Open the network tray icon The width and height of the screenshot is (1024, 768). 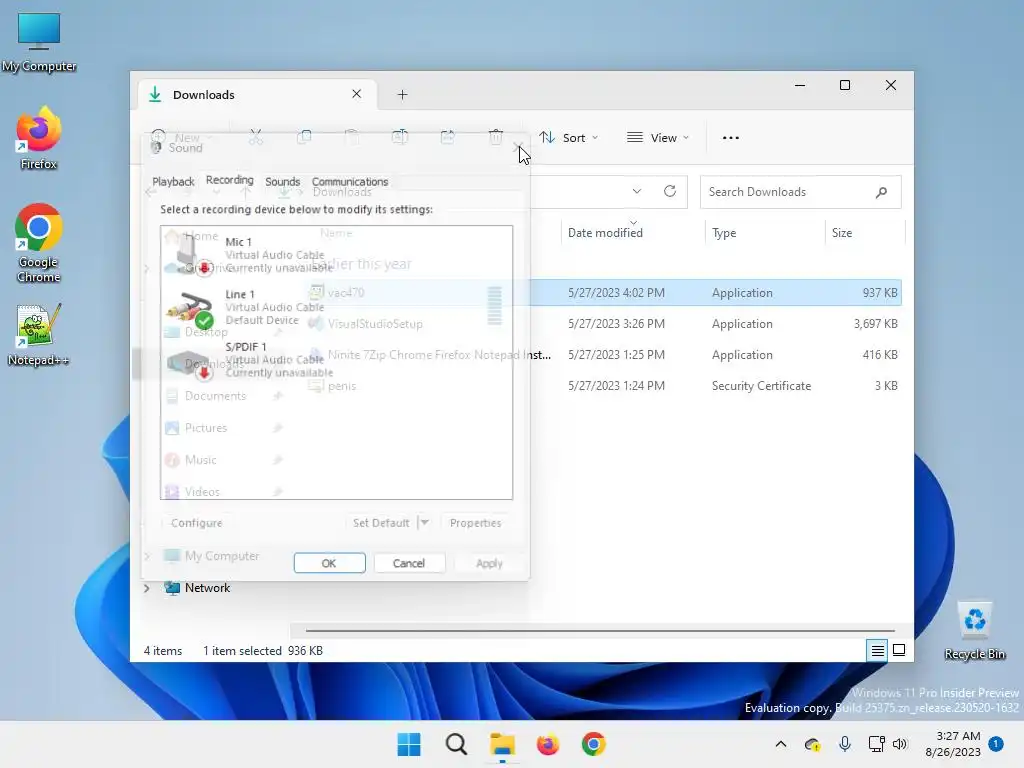point(876,744)
